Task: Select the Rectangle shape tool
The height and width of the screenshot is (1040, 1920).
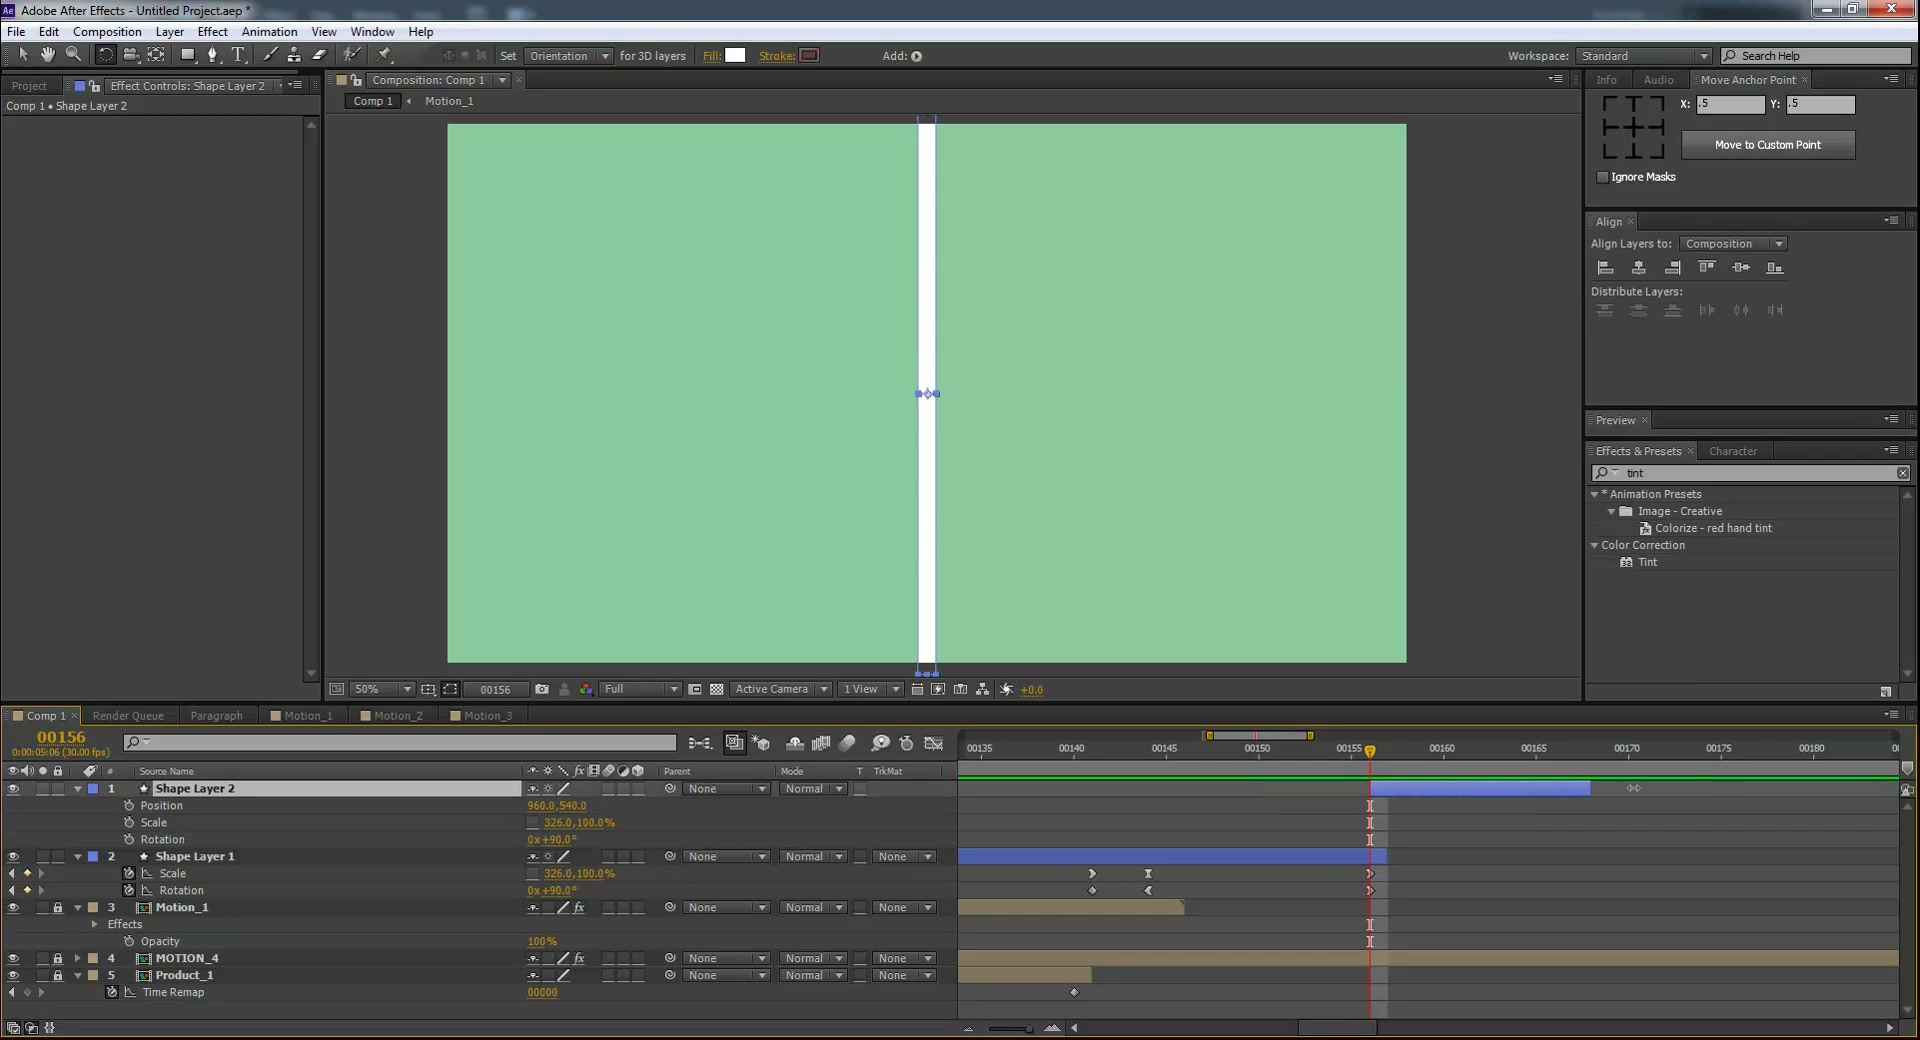Action: coord(187,55)
